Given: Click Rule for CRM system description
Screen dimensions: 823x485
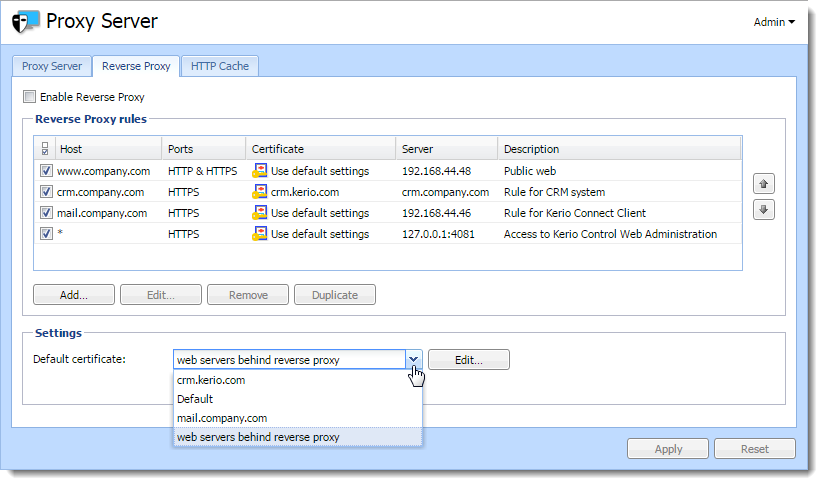Looking at the screenshot, I should (554, 192).
